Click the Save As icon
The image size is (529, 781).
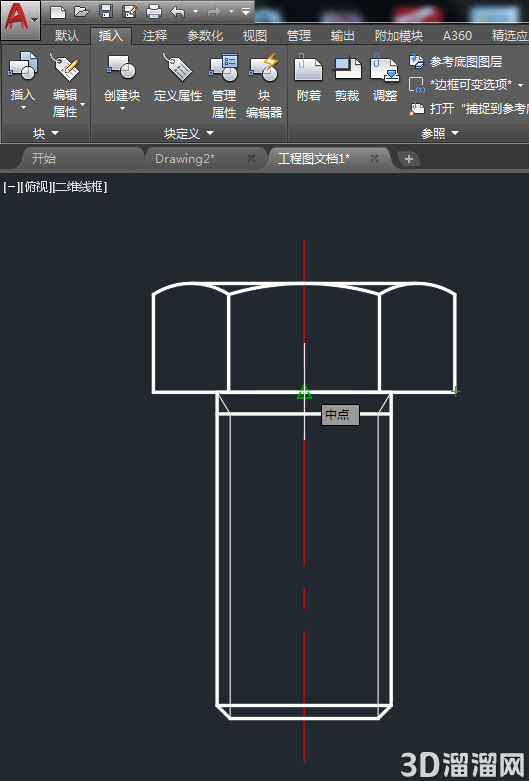(x=130, y=11)
